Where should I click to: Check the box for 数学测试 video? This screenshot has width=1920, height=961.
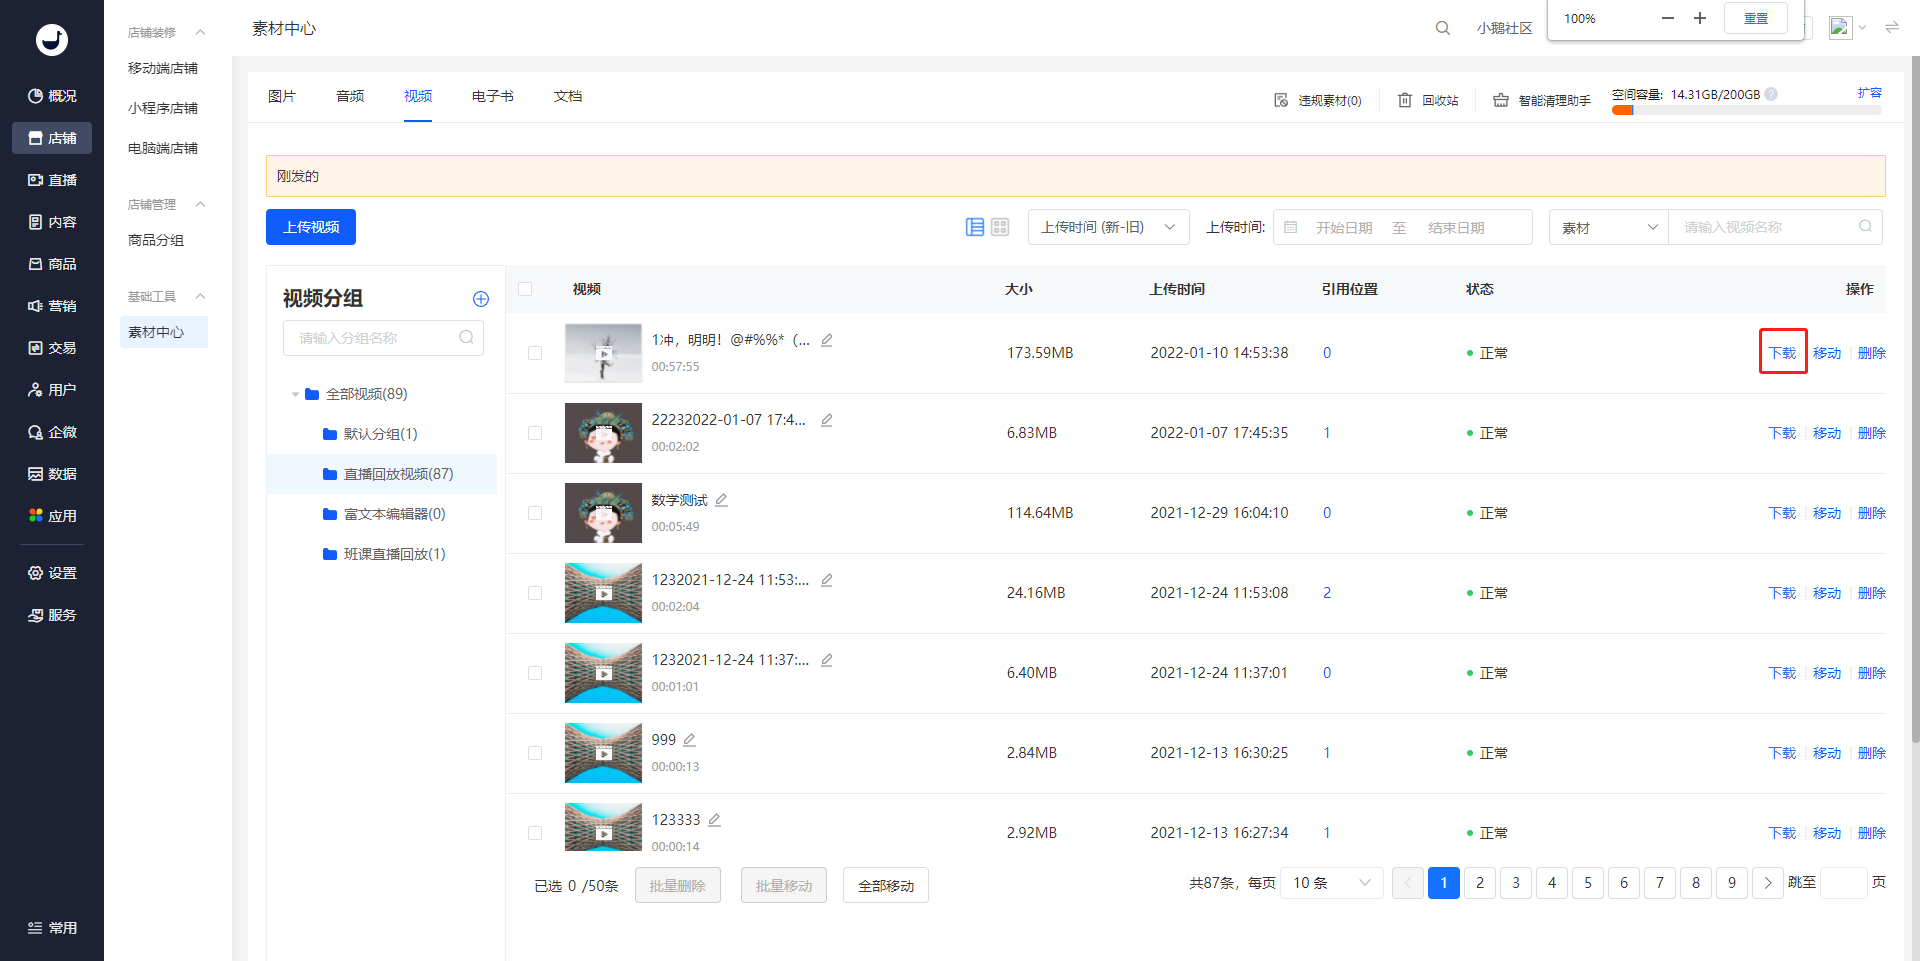tap(535, 513)
